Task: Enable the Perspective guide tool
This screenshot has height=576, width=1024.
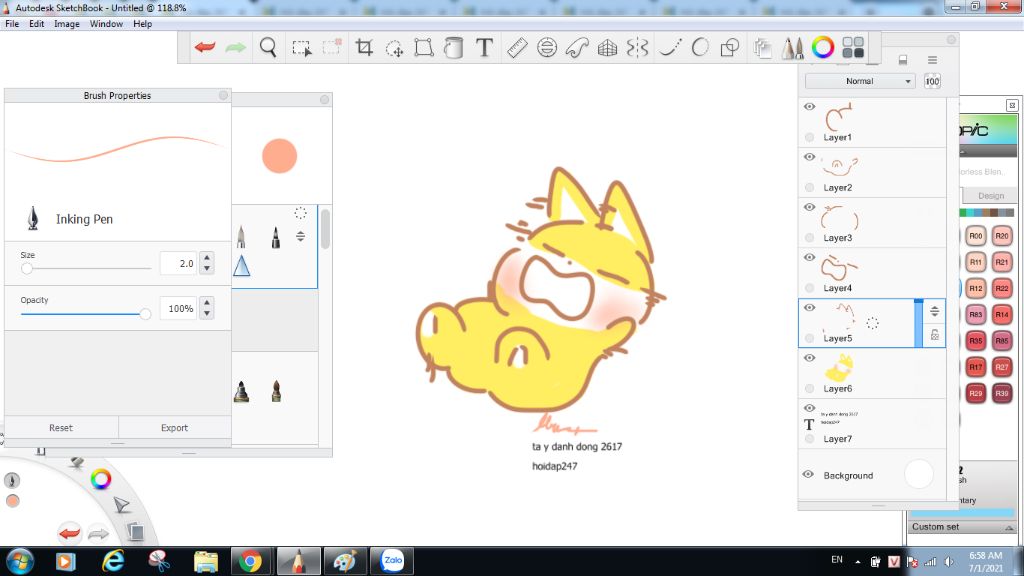Action: point(607,47)
